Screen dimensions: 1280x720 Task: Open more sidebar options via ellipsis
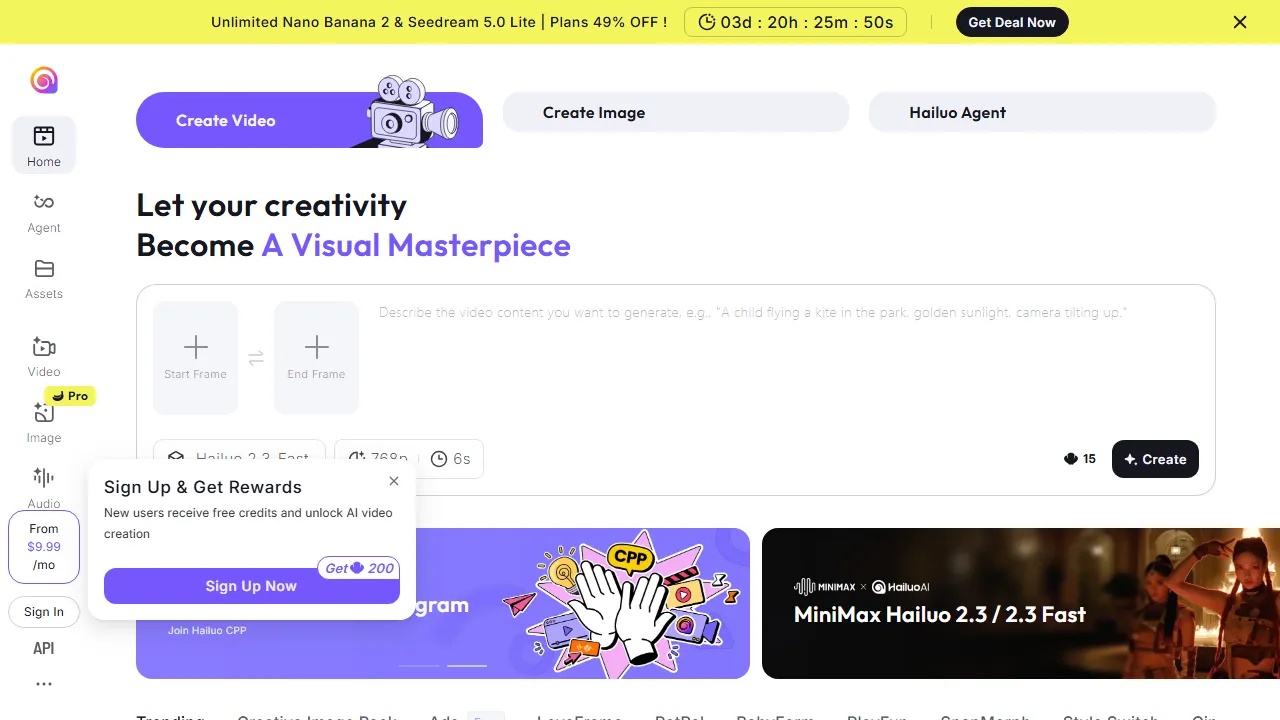43,683
